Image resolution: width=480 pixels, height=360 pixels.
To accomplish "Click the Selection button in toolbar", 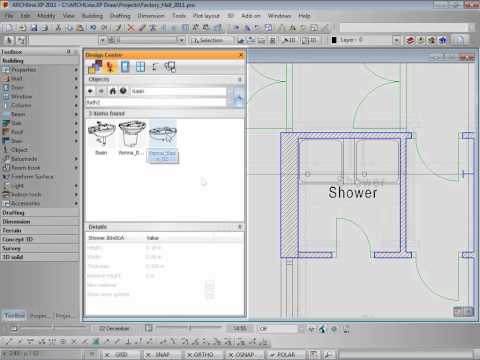I will [x=211, y=40].
